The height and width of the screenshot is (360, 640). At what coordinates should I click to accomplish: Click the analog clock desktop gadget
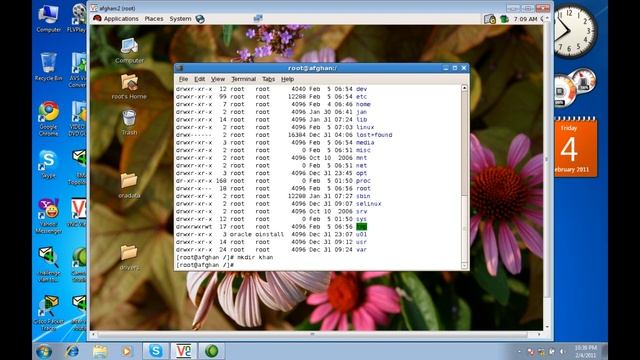click(575, 31)
